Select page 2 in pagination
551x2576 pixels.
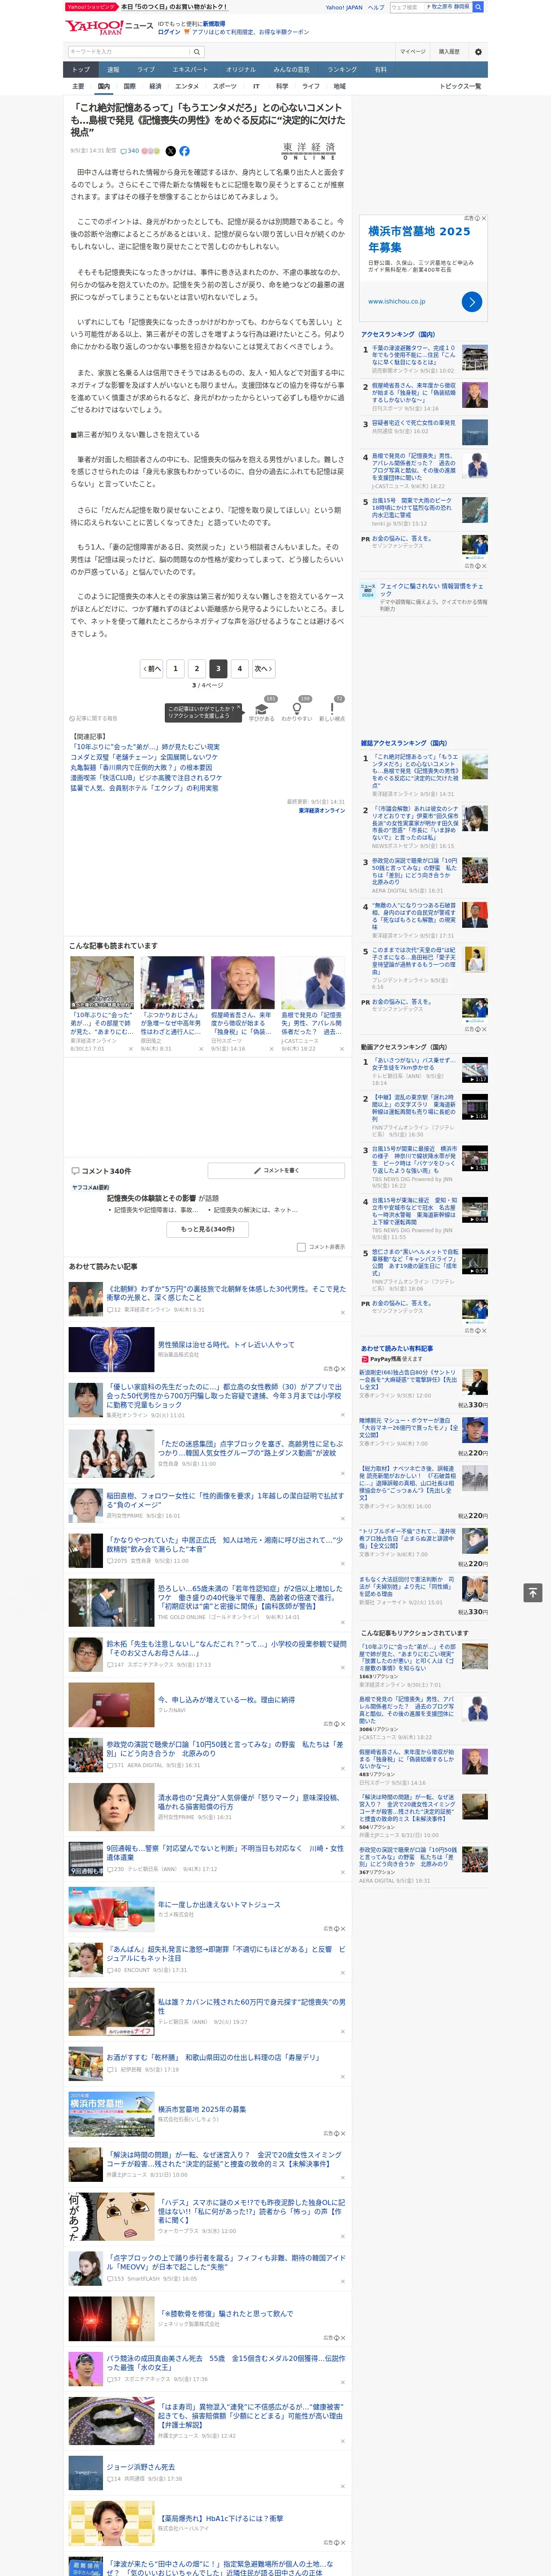[196, 668]
